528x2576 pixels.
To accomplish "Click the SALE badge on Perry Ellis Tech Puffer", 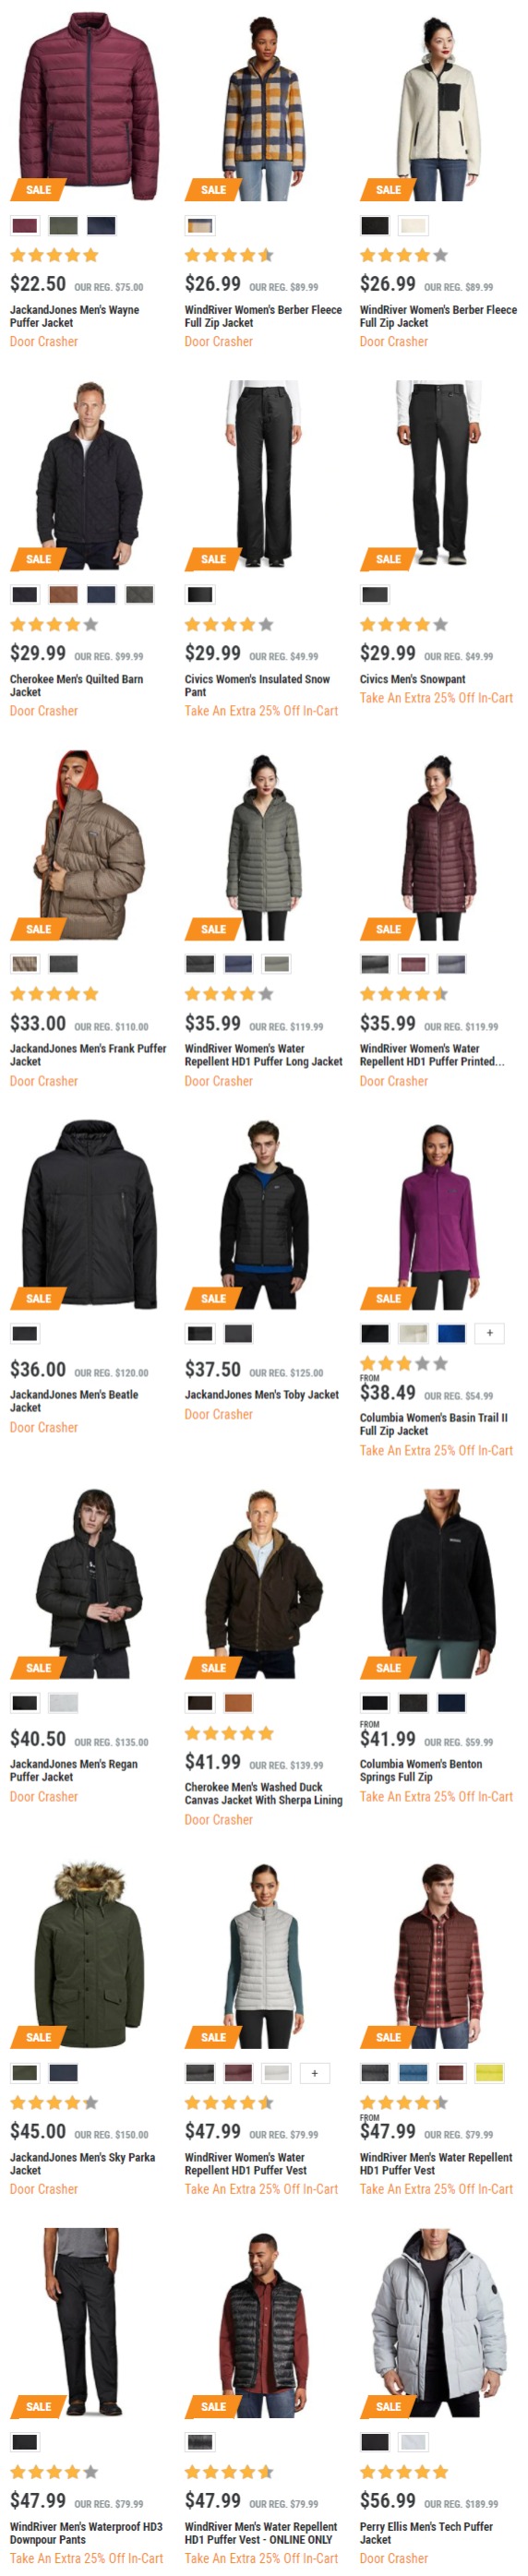I will (x=388, y=2406).
